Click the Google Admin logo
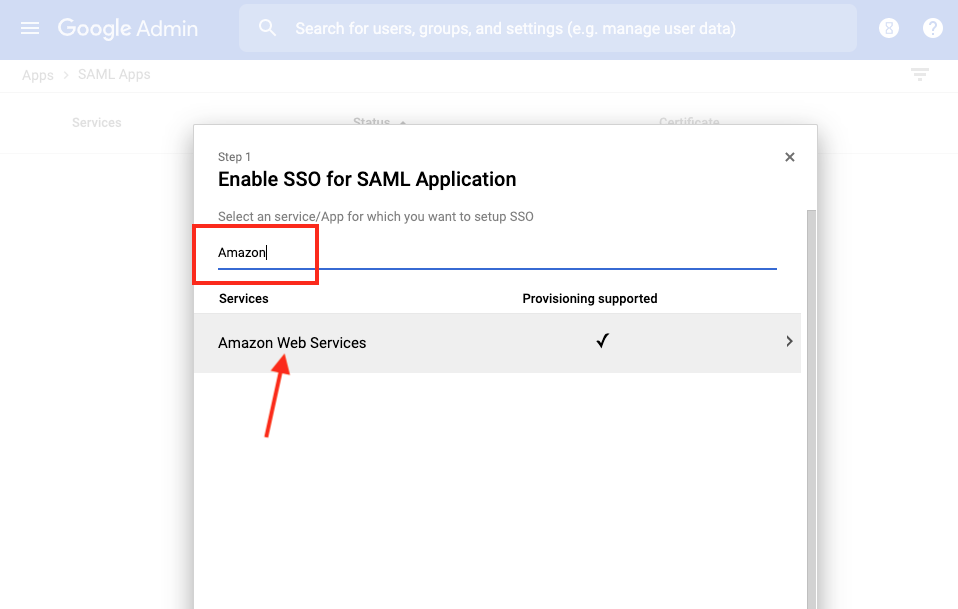This screenshot has width=958, height=609. pos(128,28)
